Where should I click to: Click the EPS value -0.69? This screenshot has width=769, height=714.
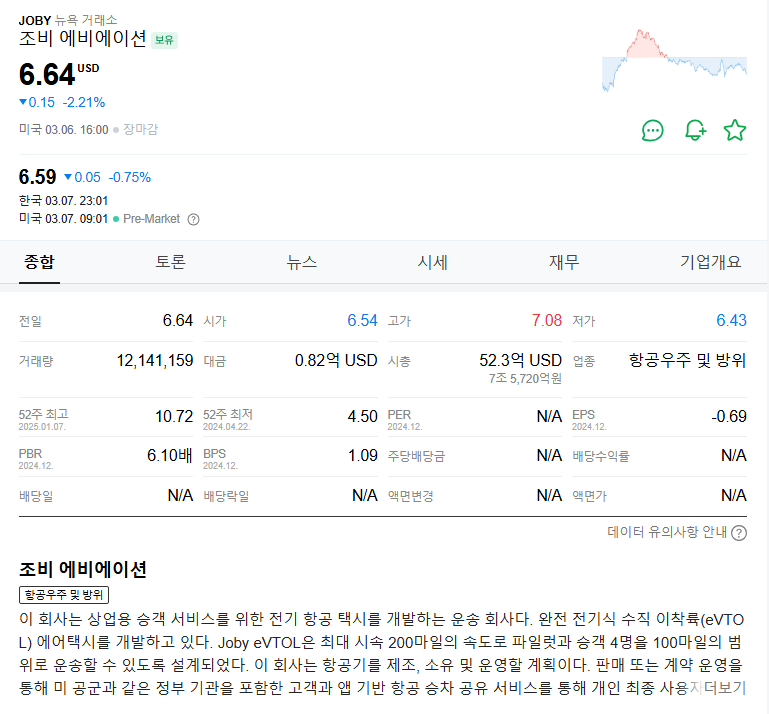(729, 416)
